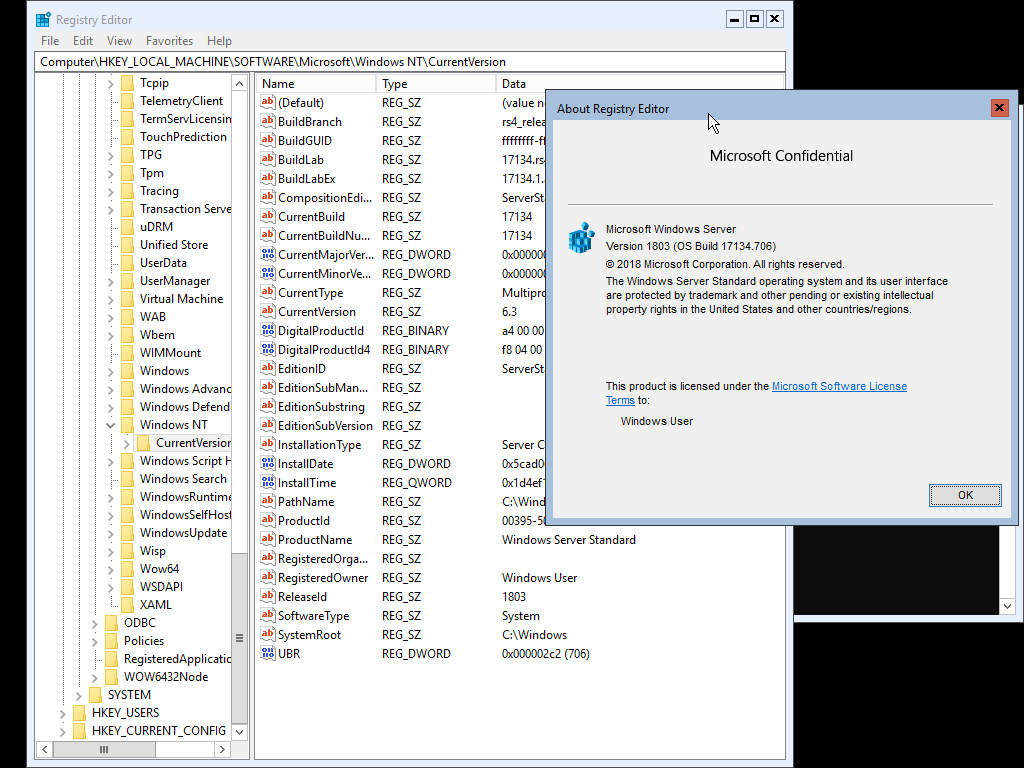This screenshot has width=1024, height=768.
Task: Expand the CurrentVersion subkey arrow
Action: pyautogui.click(x=126, y=443)
